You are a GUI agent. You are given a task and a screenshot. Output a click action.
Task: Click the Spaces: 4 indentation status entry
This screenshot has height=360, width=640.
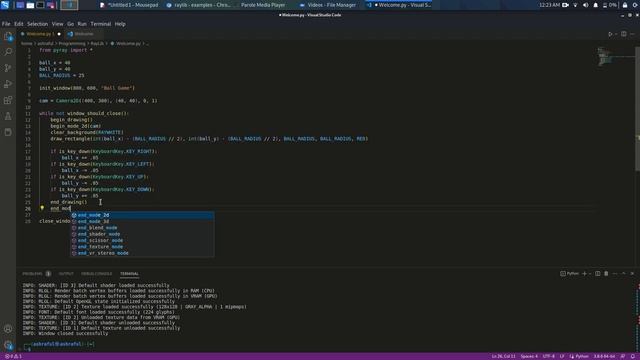click(529, 356)
